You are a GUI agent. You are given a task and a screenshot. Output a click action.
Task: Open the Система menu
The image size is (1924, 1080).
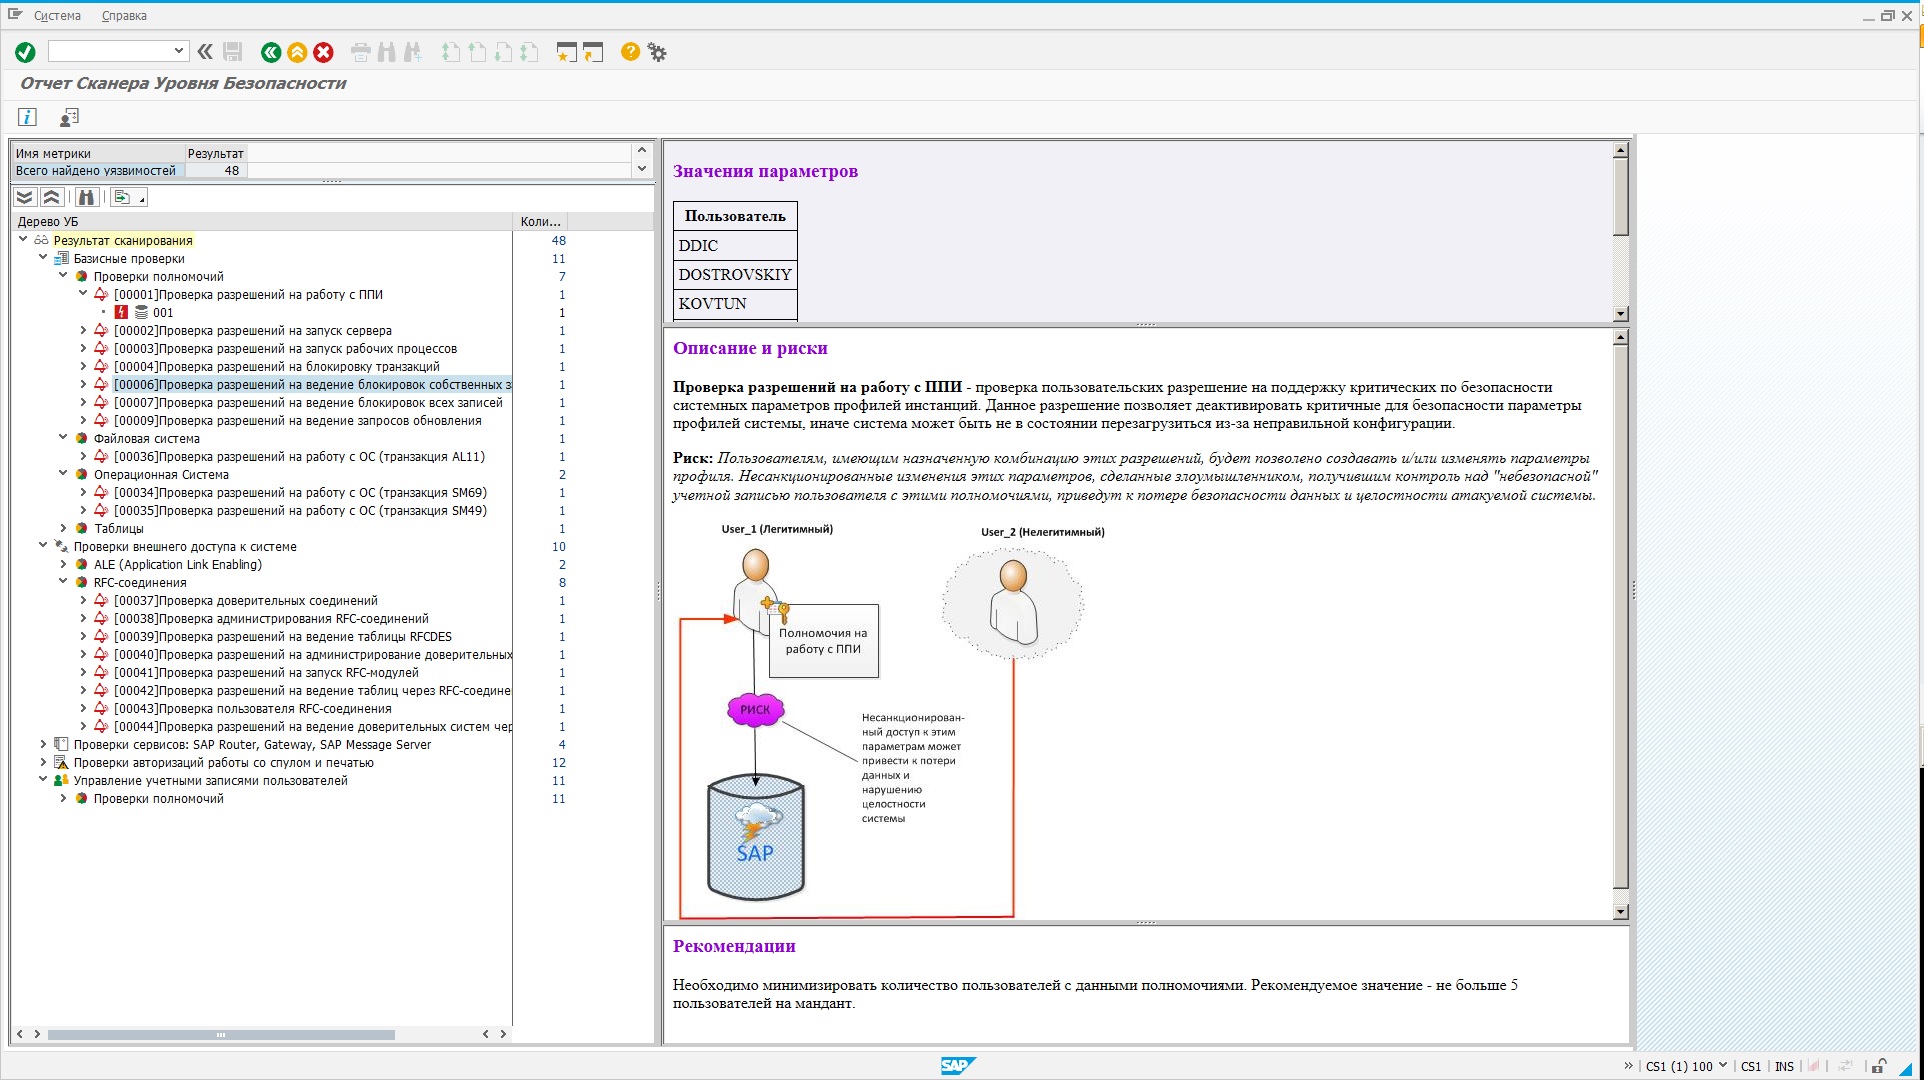pos(57,15)
